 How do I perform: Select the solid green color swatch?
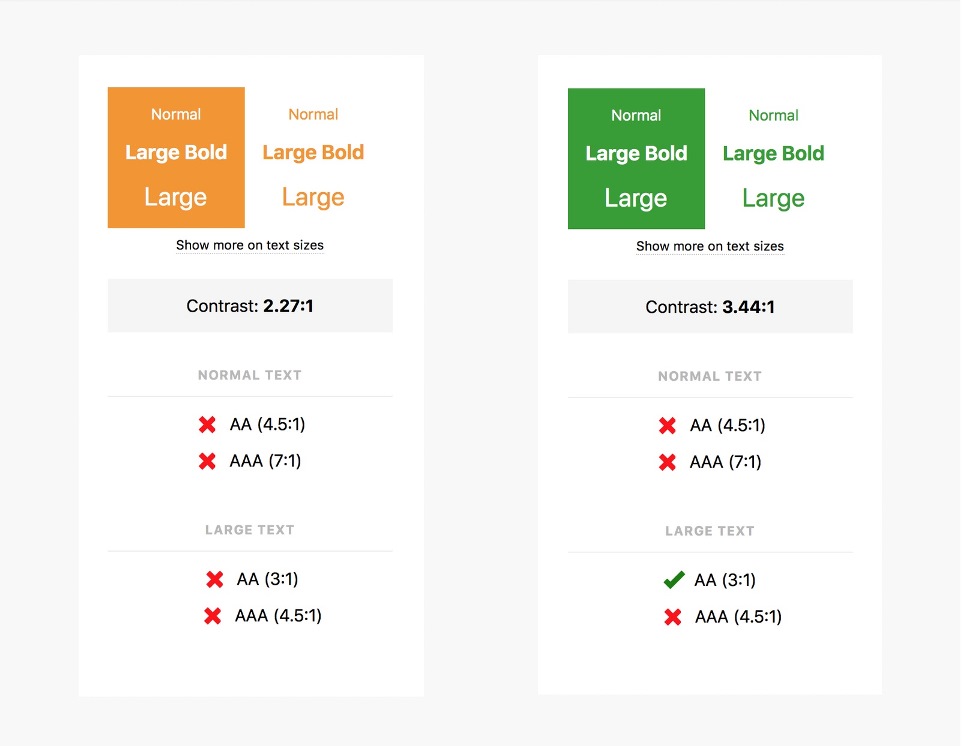(636, 158)
